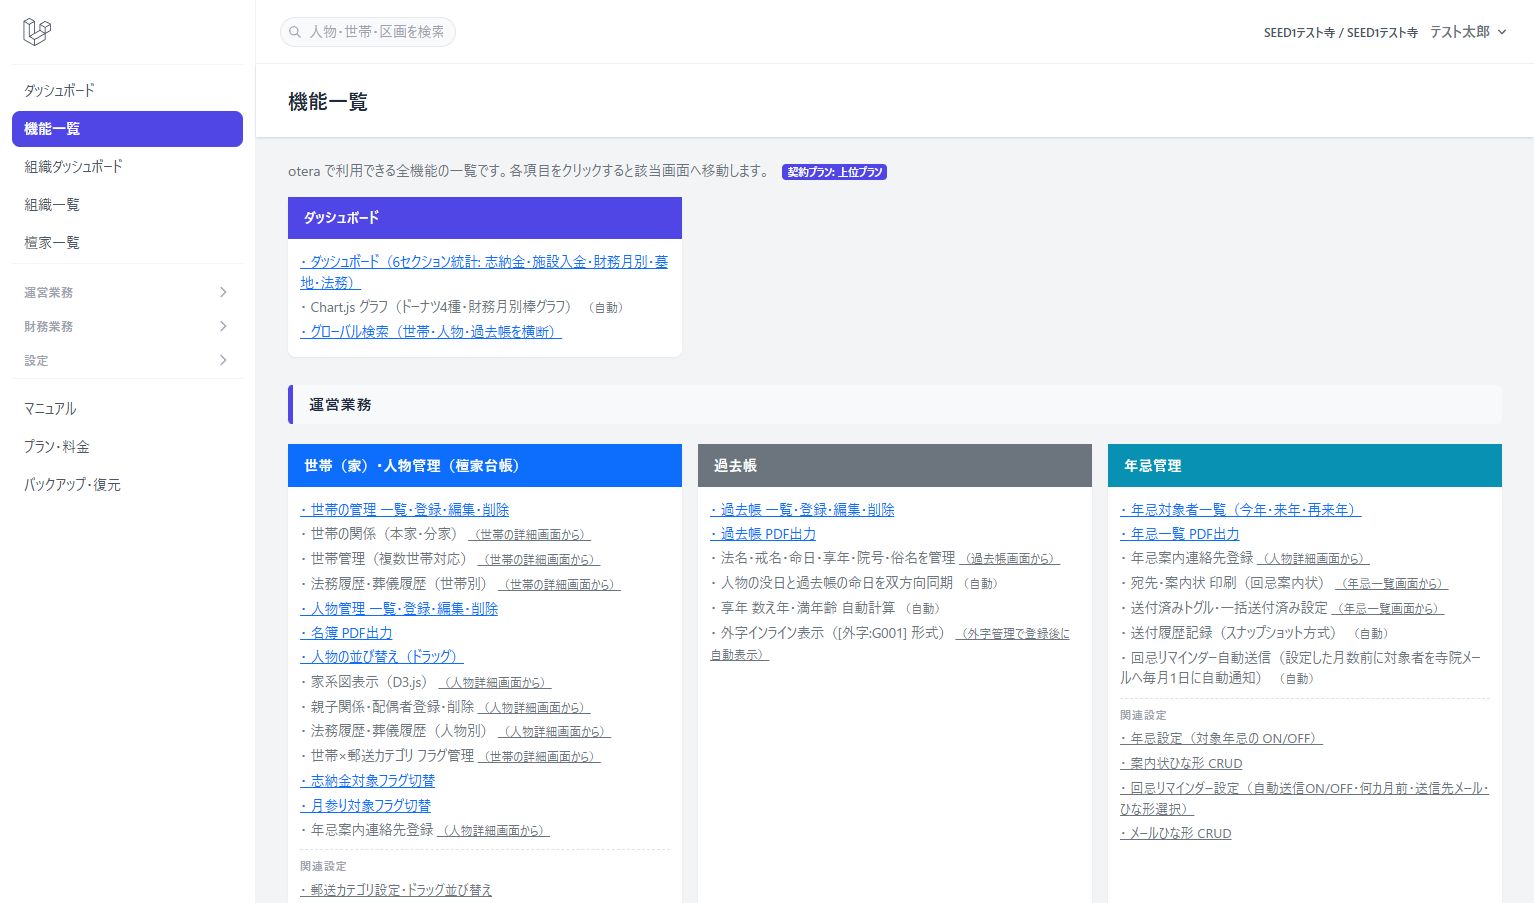
Task: Click 世帯×郵送カテゴリ 世帯の詳細画面から link
Action: pyautogui.click(x=540, y=757)
